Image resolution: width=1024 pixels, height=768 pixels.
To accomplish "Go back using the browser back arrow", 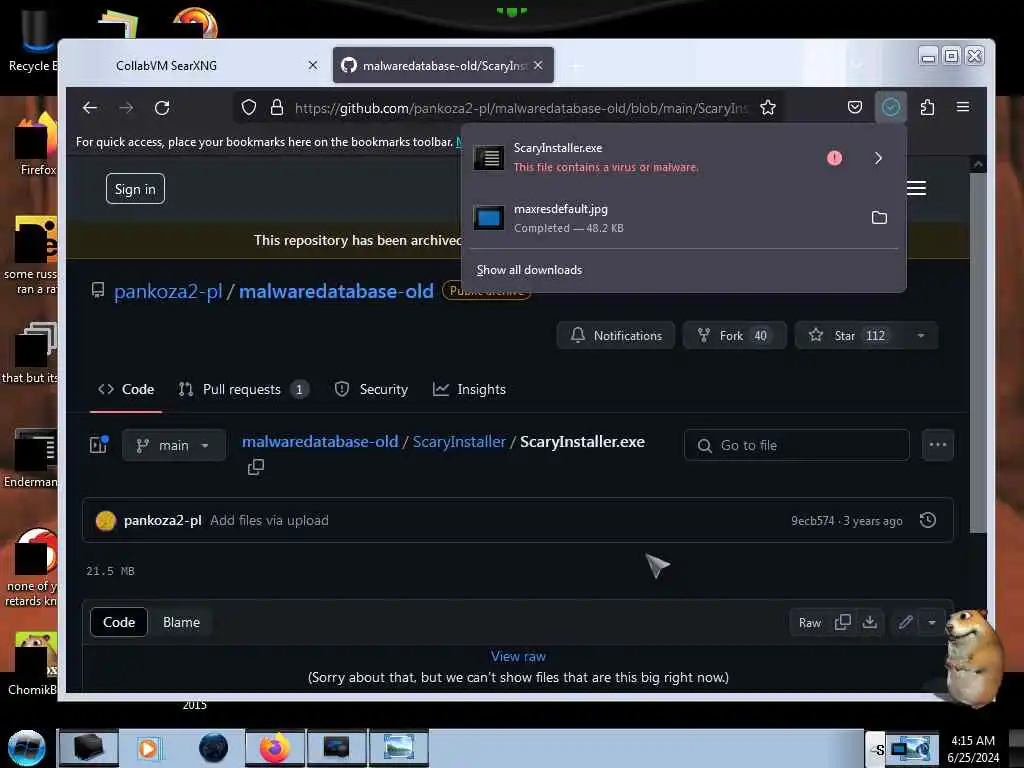I will pyautogui.click(x=90, y=108).
